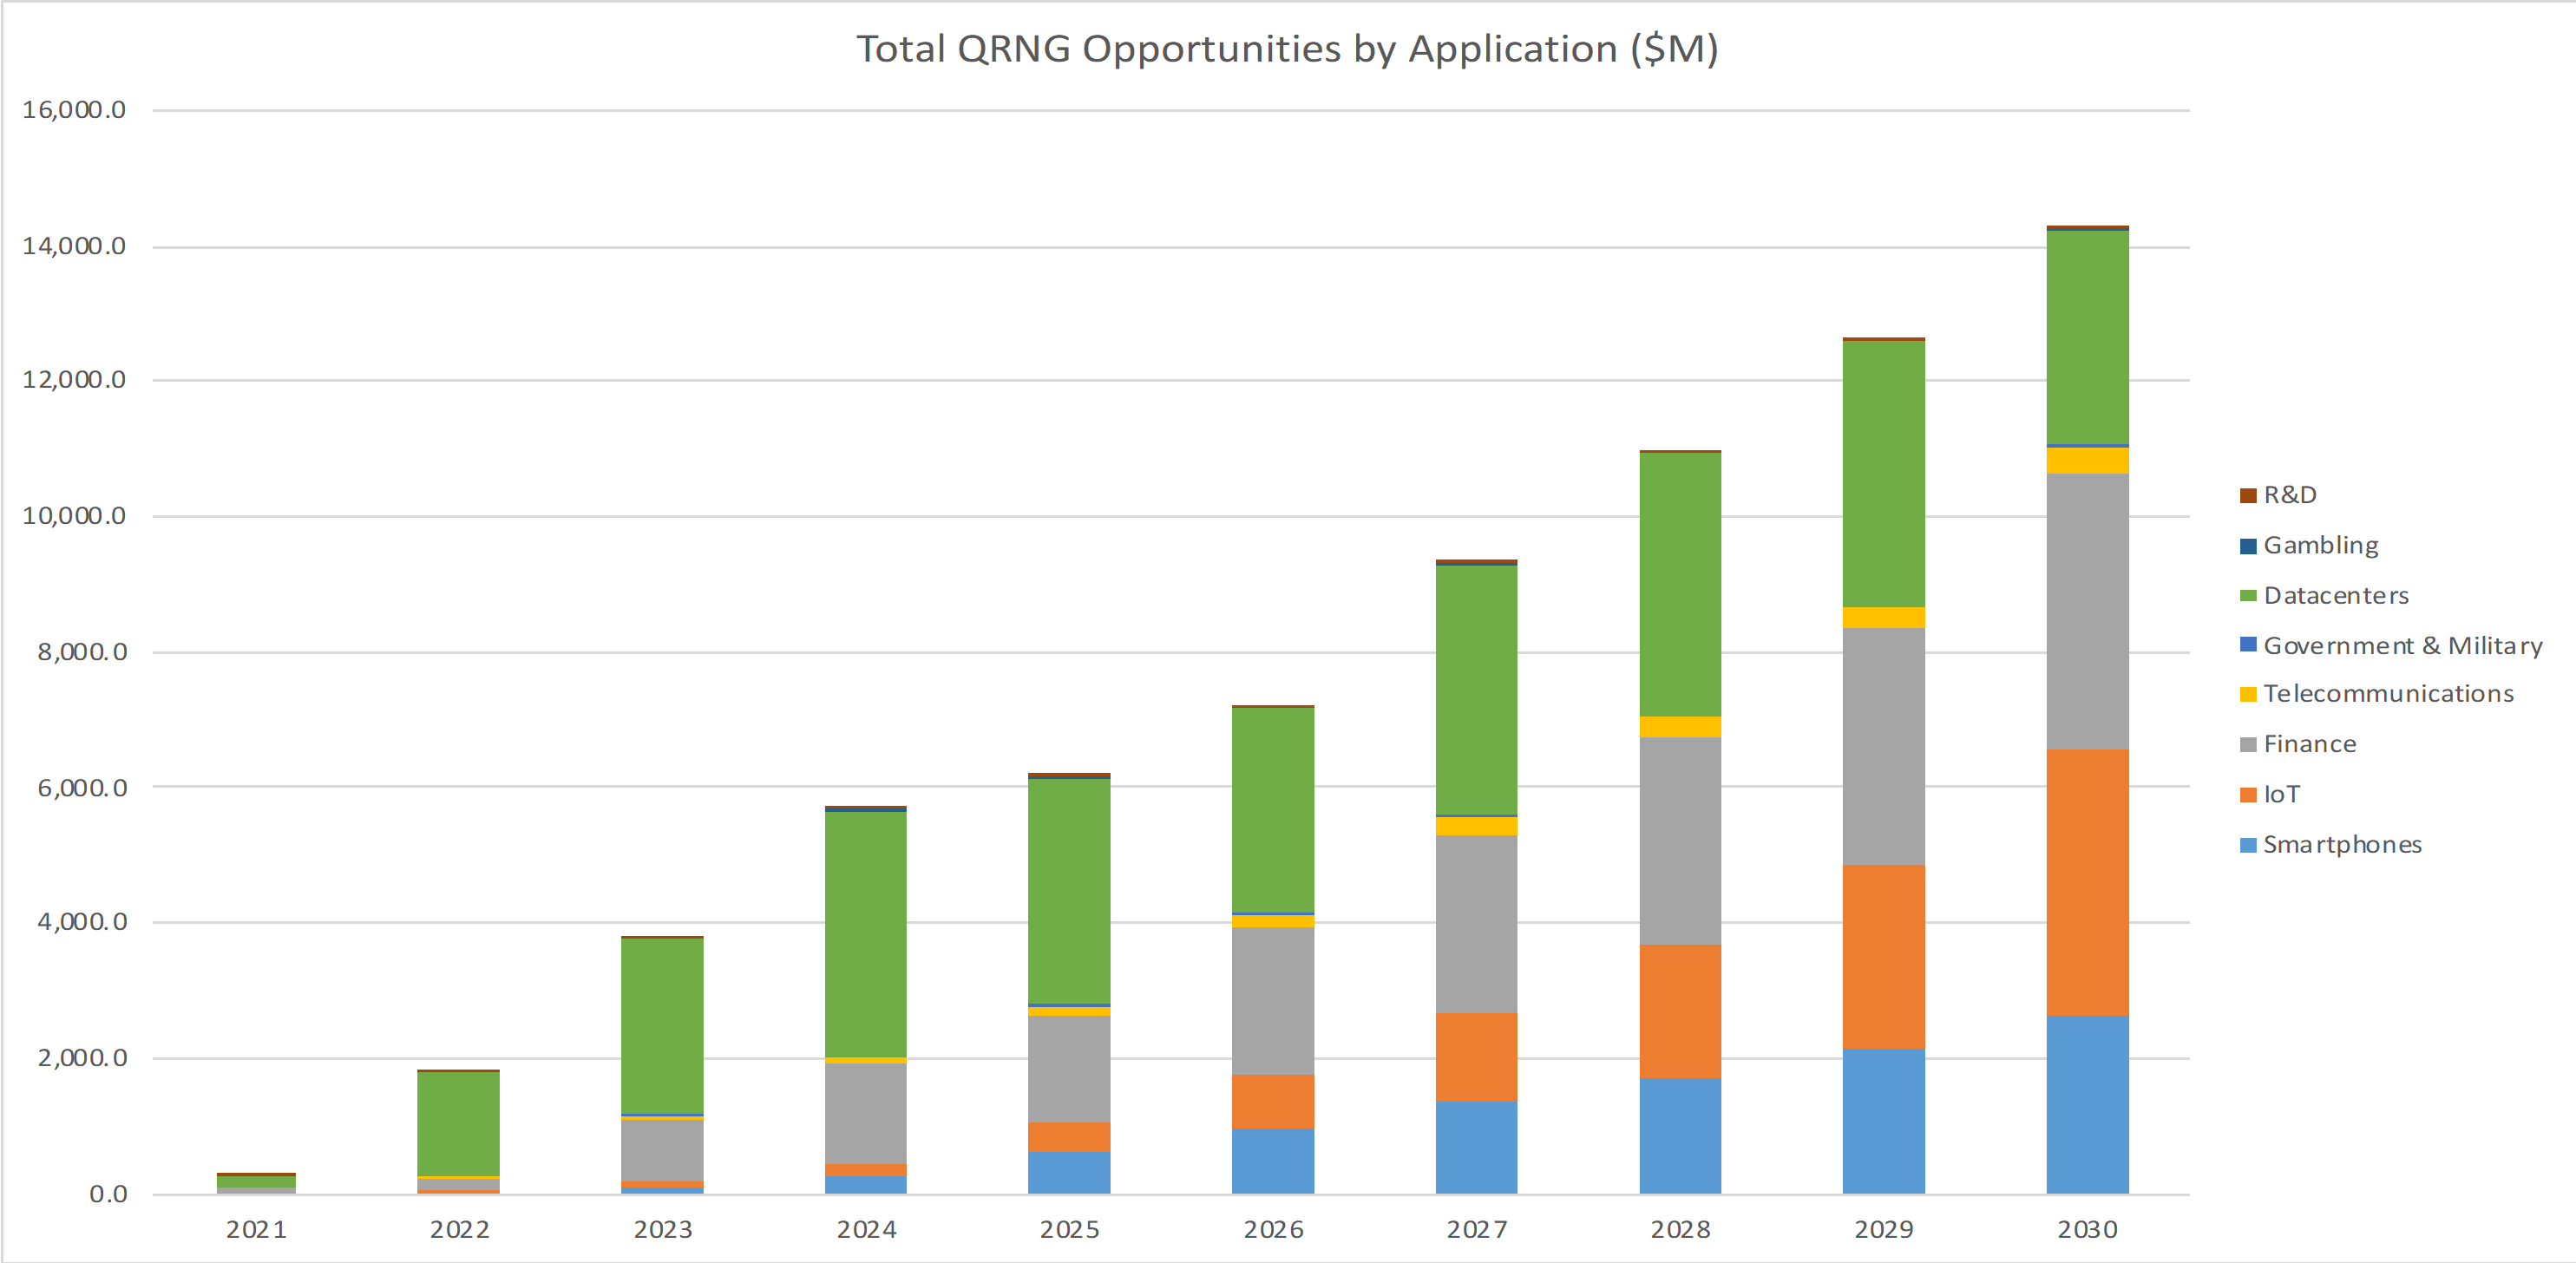
Task: Click the Finance legend color swatch
Action: [x=2248, y=745]
